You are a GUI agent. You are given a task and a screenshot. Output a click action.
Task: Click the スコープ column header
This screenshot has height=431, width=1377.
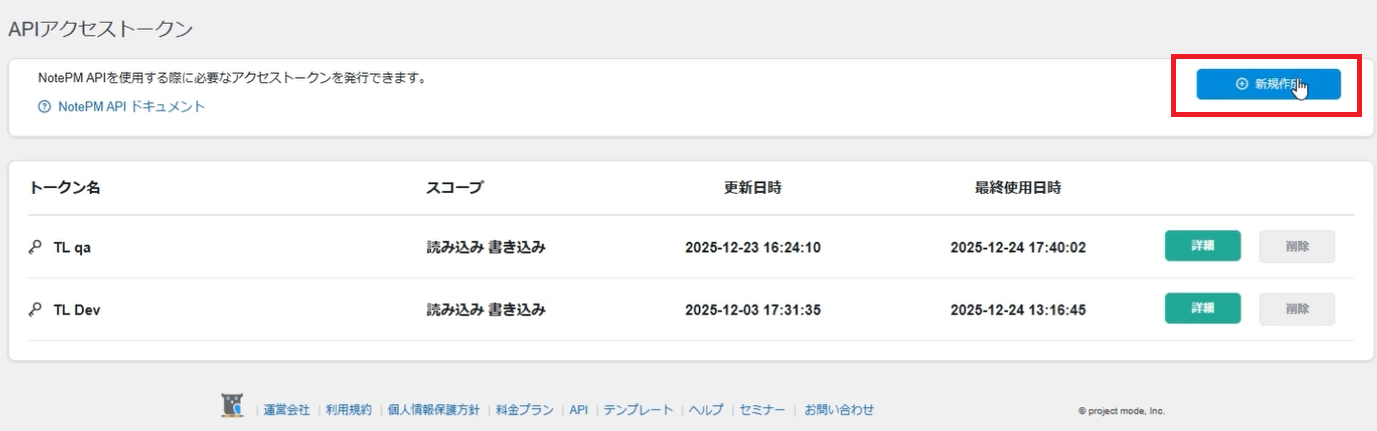(x=455, y=187)
